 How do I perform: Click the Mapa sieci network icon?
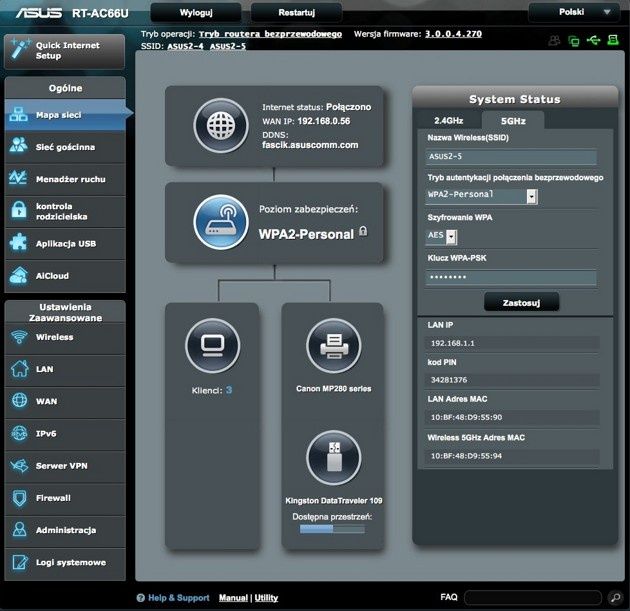point(18,115)
